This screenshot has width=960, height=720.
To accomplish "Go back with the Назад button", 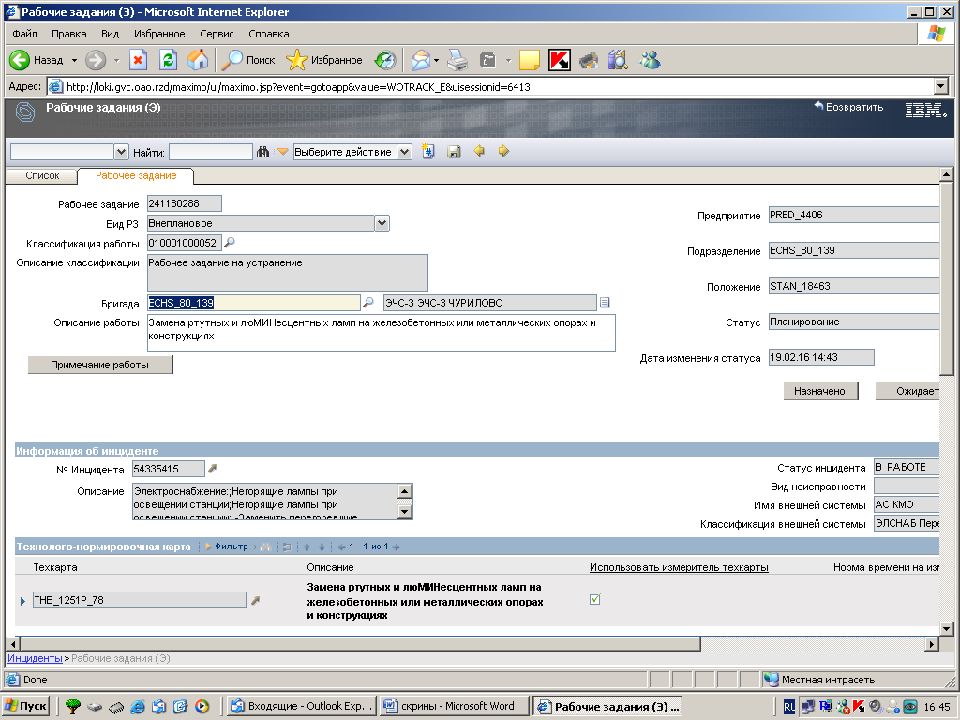I will pos(37,60).
